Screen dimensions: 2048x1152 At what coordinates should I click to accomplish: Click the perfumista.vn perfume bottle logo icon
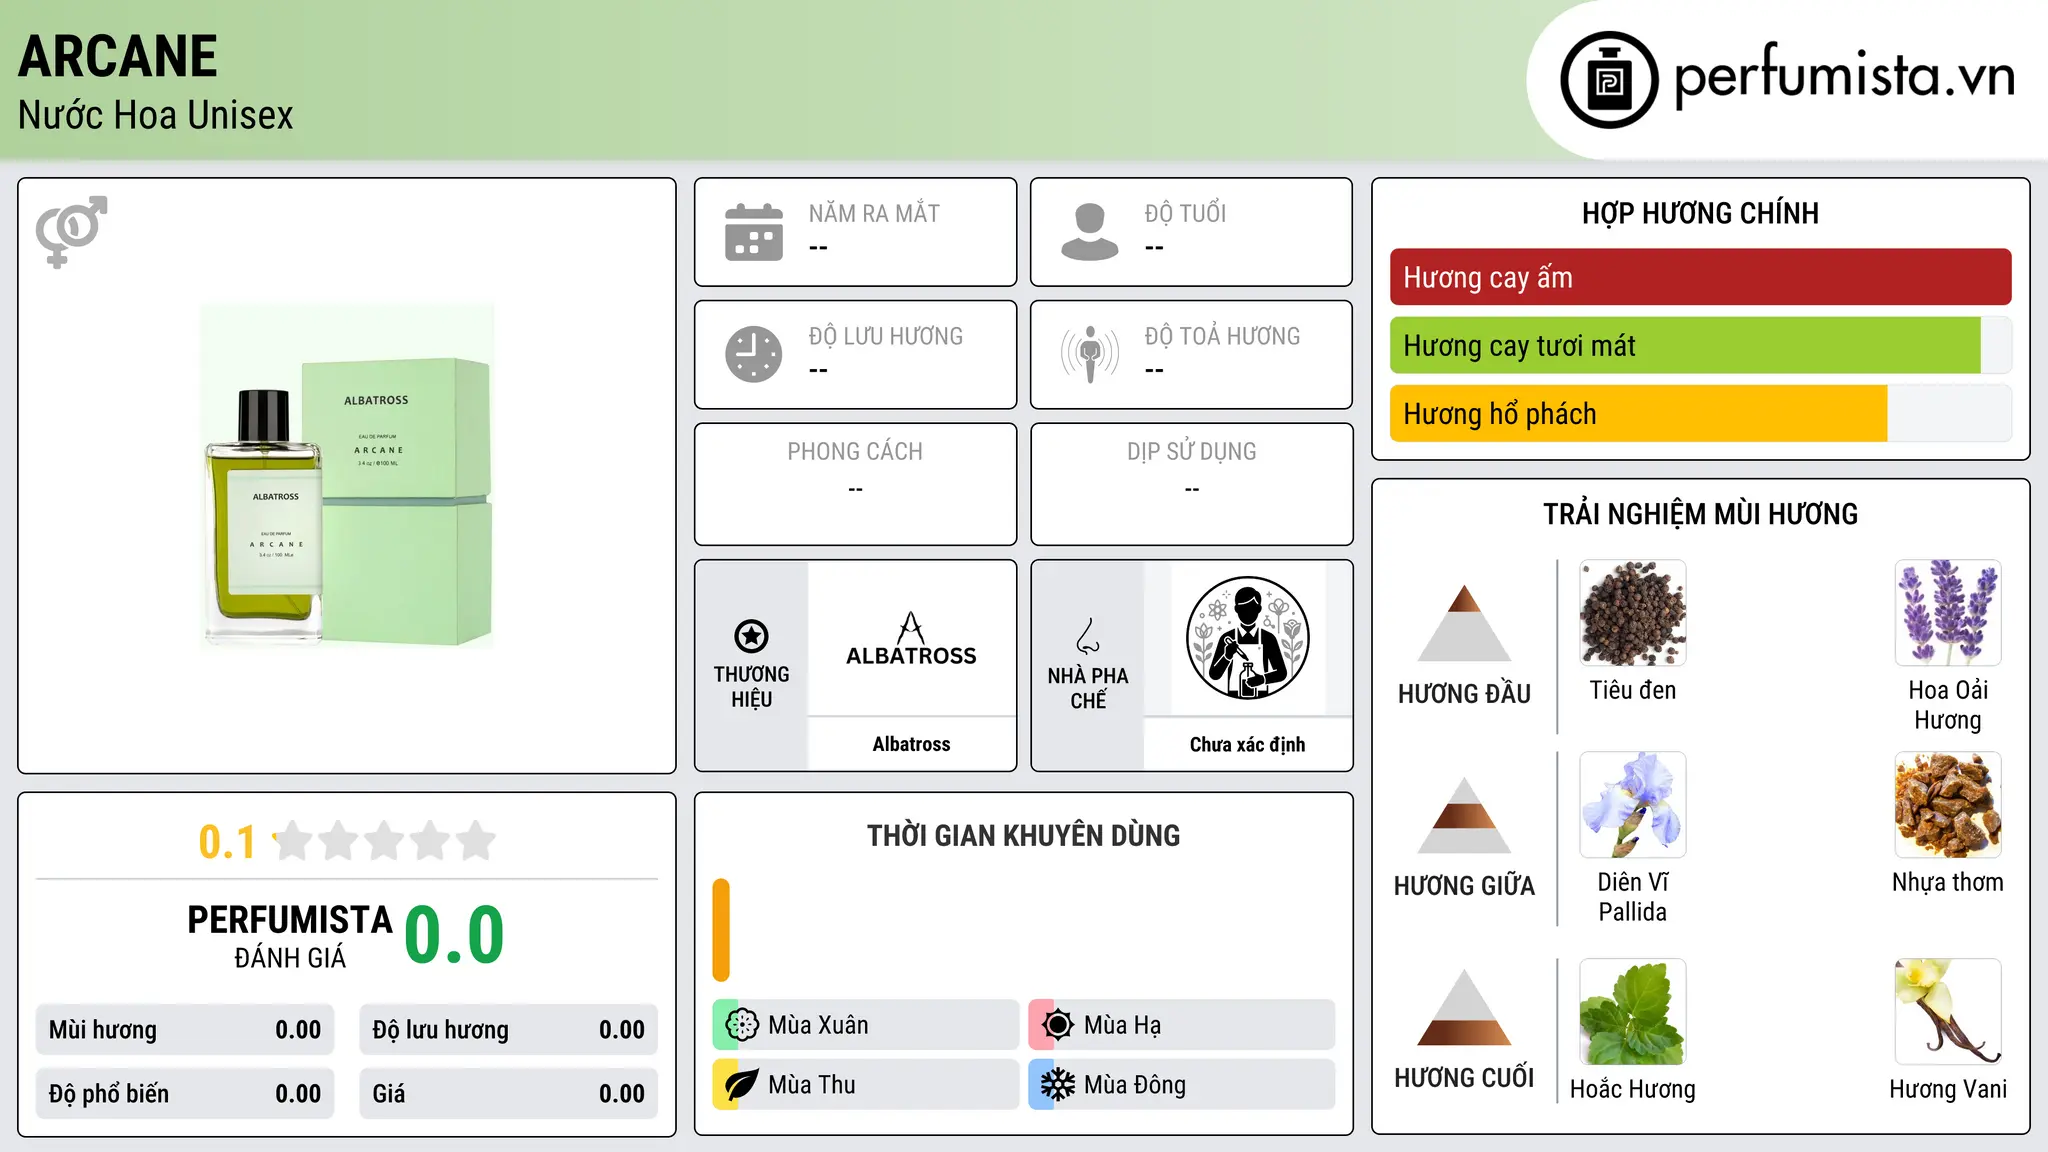[x=1609, y=80]
